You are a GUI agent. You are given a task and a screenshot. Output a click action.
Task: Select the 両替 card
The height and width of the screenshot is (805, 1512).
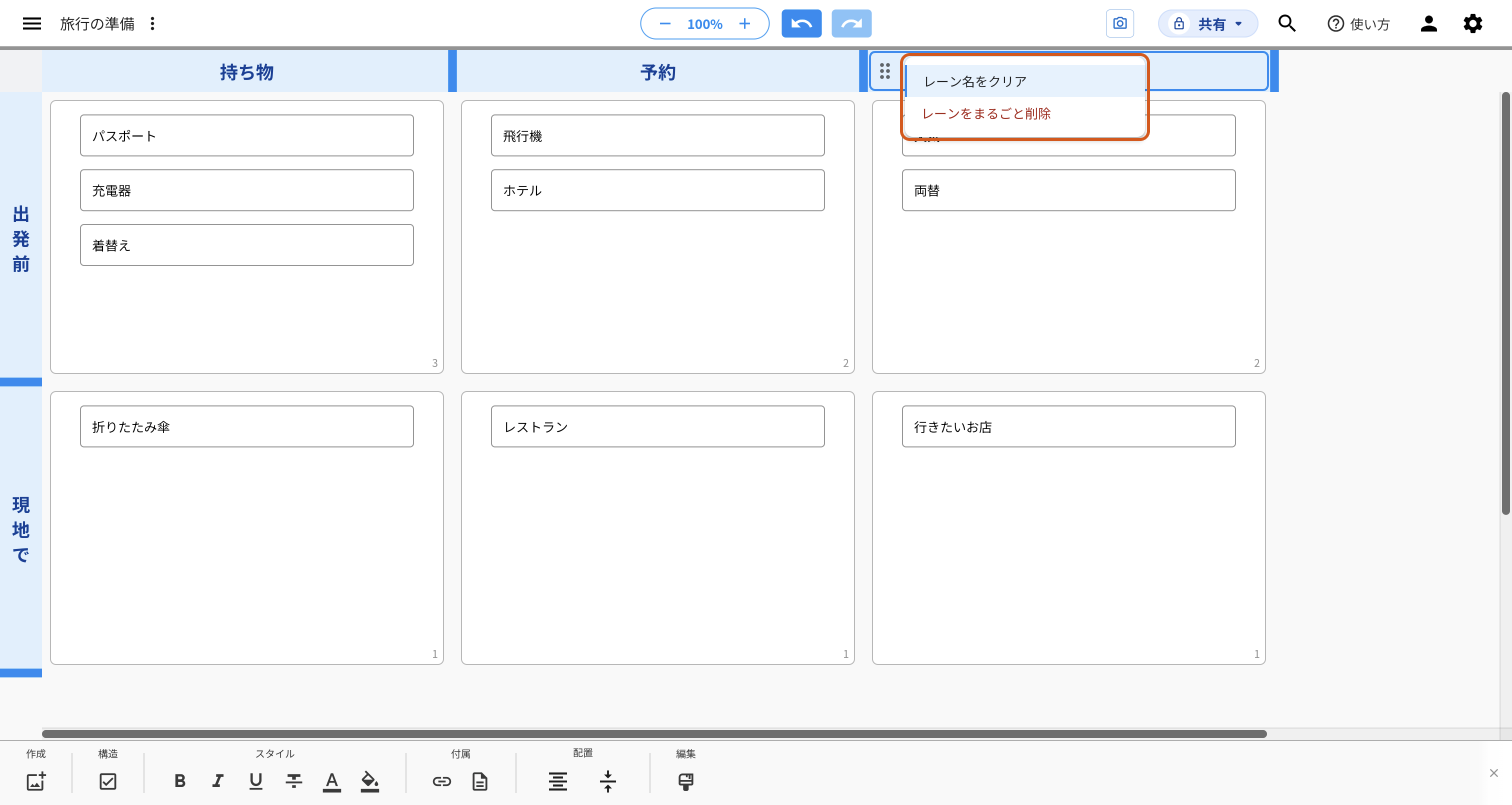(x=1069, y=190)
